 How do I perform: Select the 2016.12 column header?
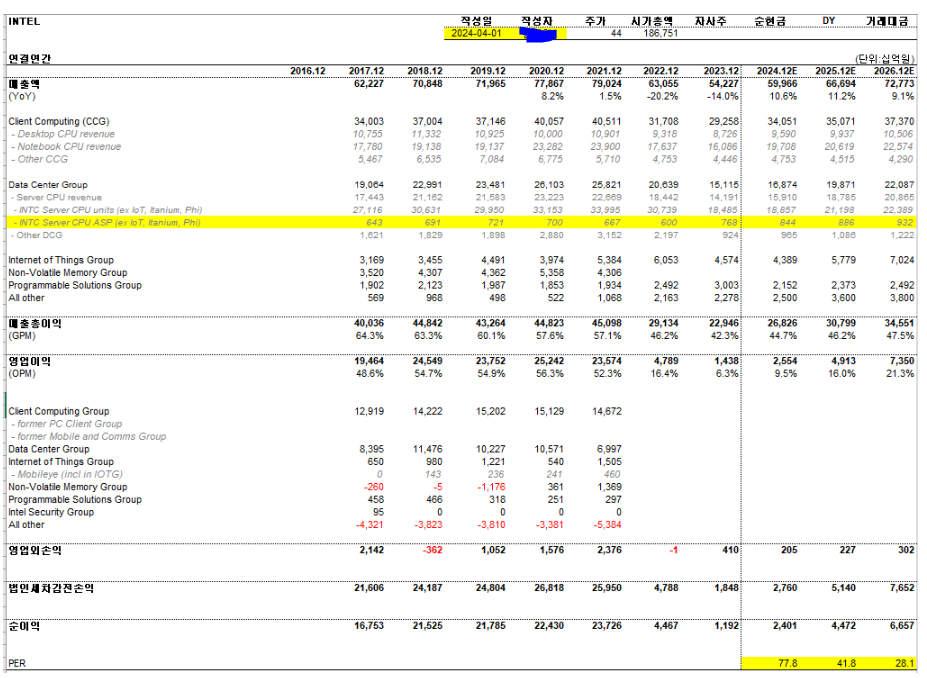click(307, 71)
